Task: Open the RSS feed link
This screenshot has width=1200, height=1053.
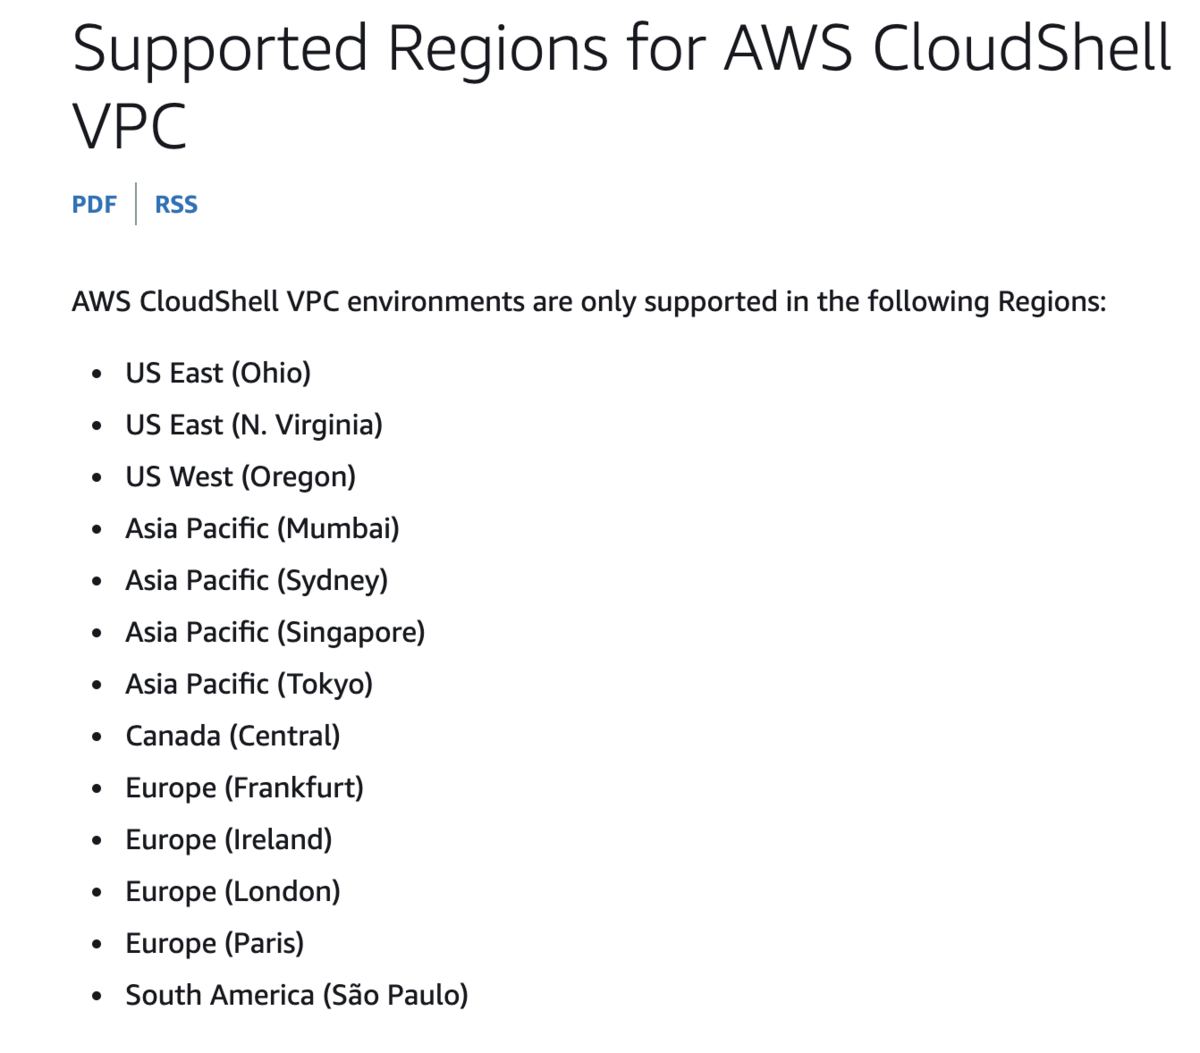Action: [x=175, y=204]
